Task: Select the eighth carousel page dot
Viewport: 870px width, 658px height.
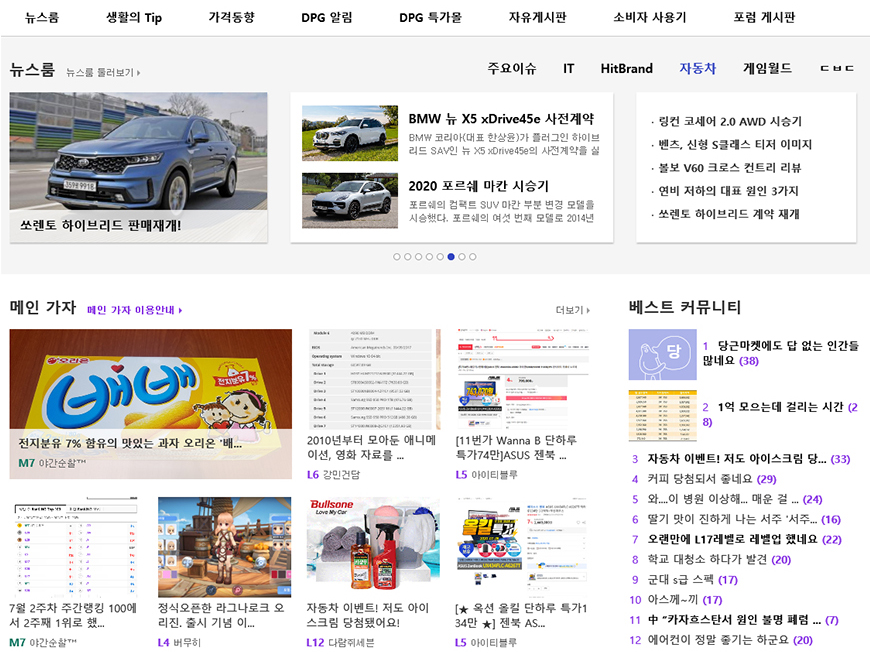Action: tap(473, 257)
